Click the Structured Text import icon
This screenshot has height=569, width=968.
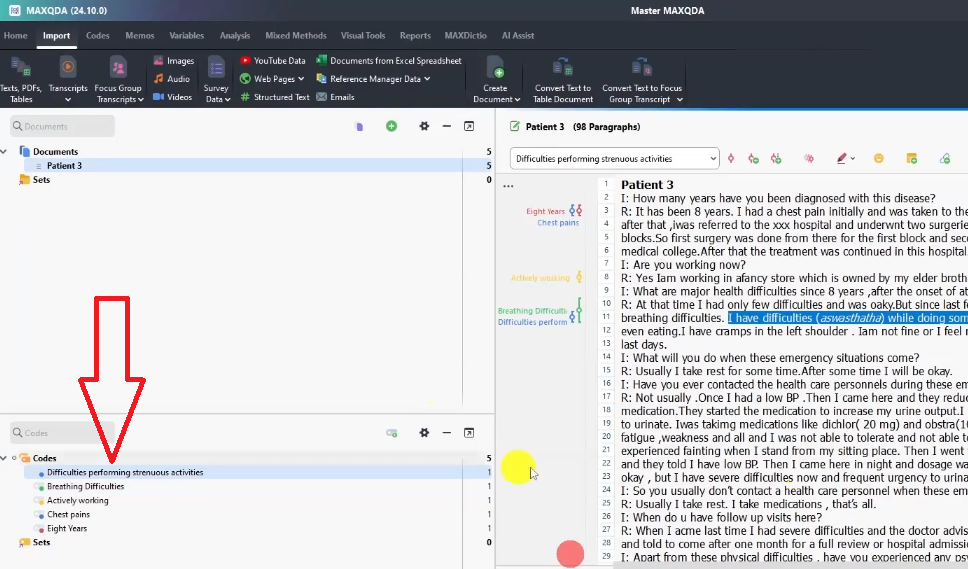[246, 97]
